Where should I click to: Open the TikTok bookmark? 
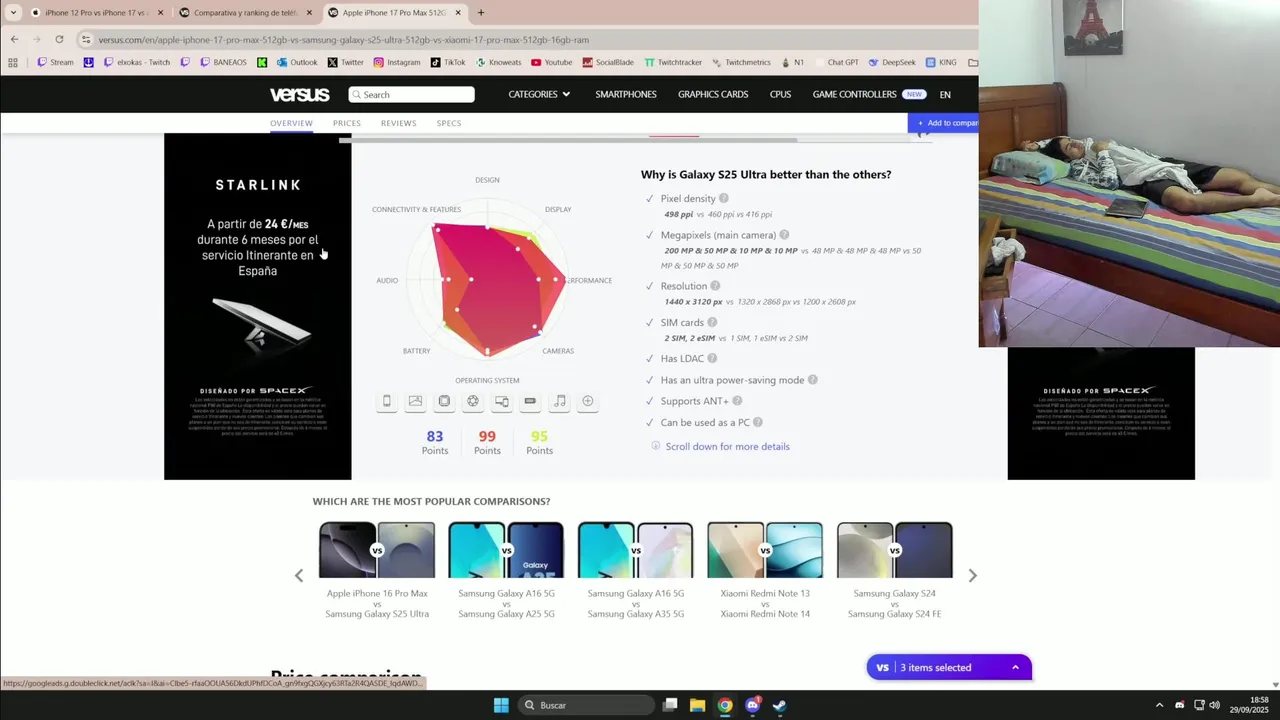coord(448,62)
